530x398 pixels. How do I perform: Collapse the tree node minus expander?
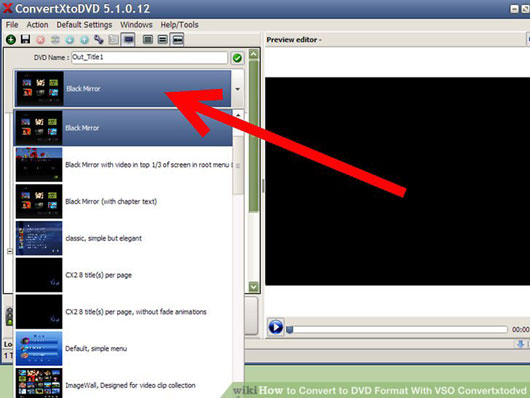9,251
